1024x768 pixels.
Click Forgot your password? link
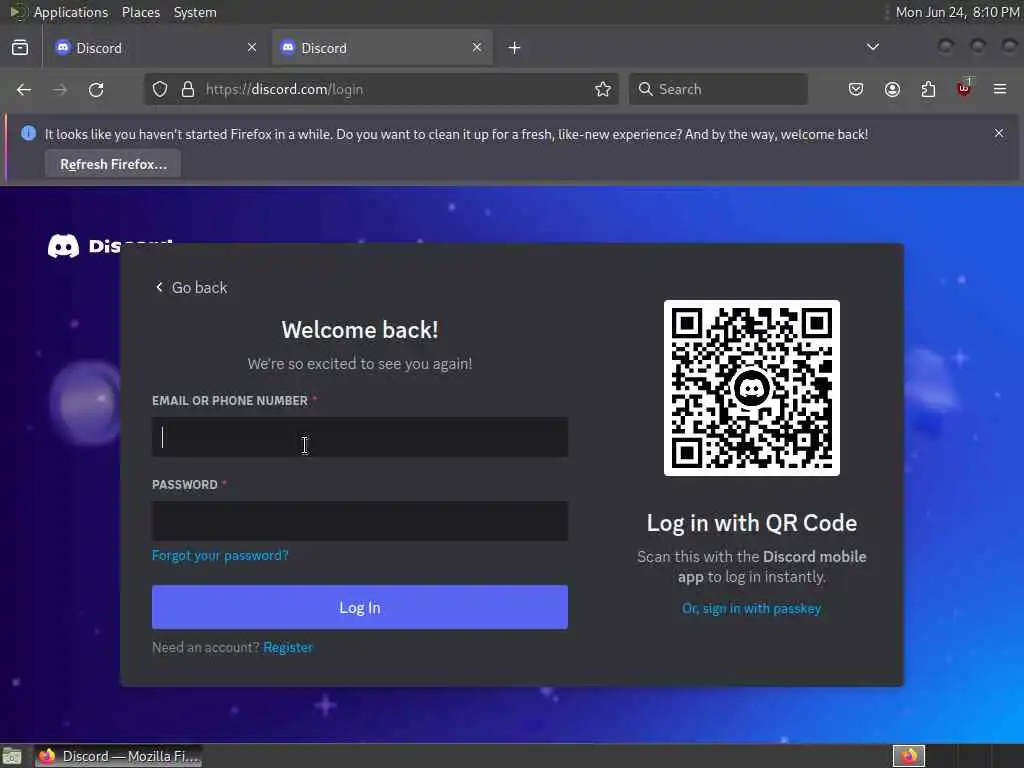click(x=220, y=555)
